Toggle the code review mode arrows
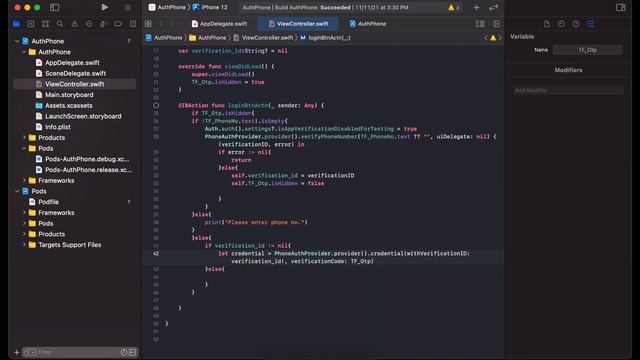The image size is (640, 360). [493, 7]
